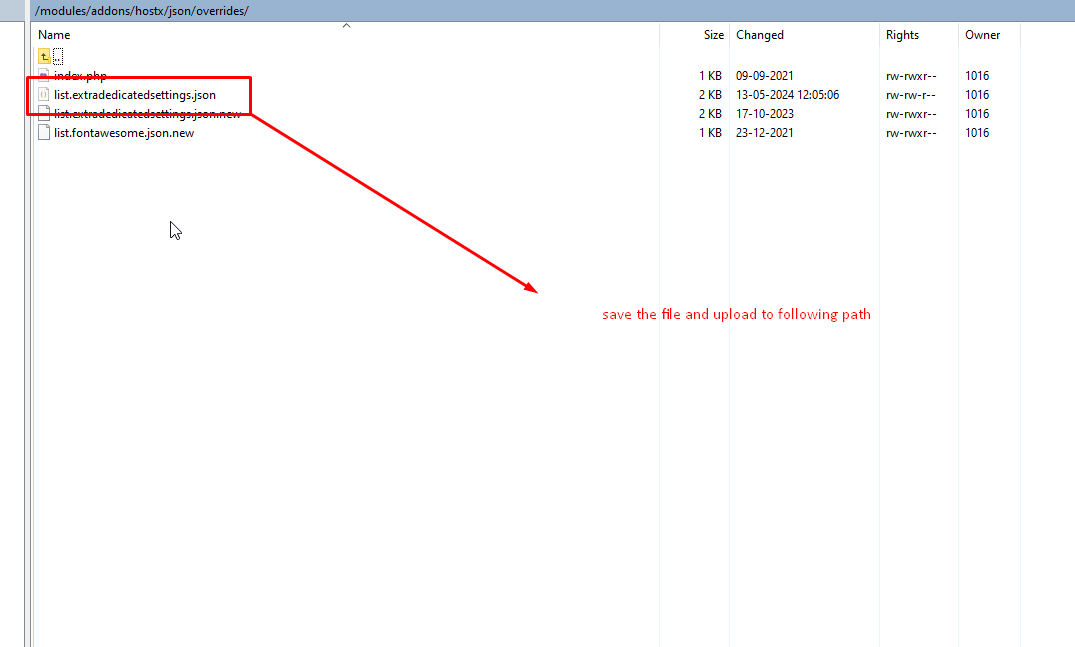Image resolution: width=1075 pixels, height=647 pixels.
Task: Click the list.extradedicatedsettings.json.new file icon
Action: pyautogui.click(x=44, y=114)
